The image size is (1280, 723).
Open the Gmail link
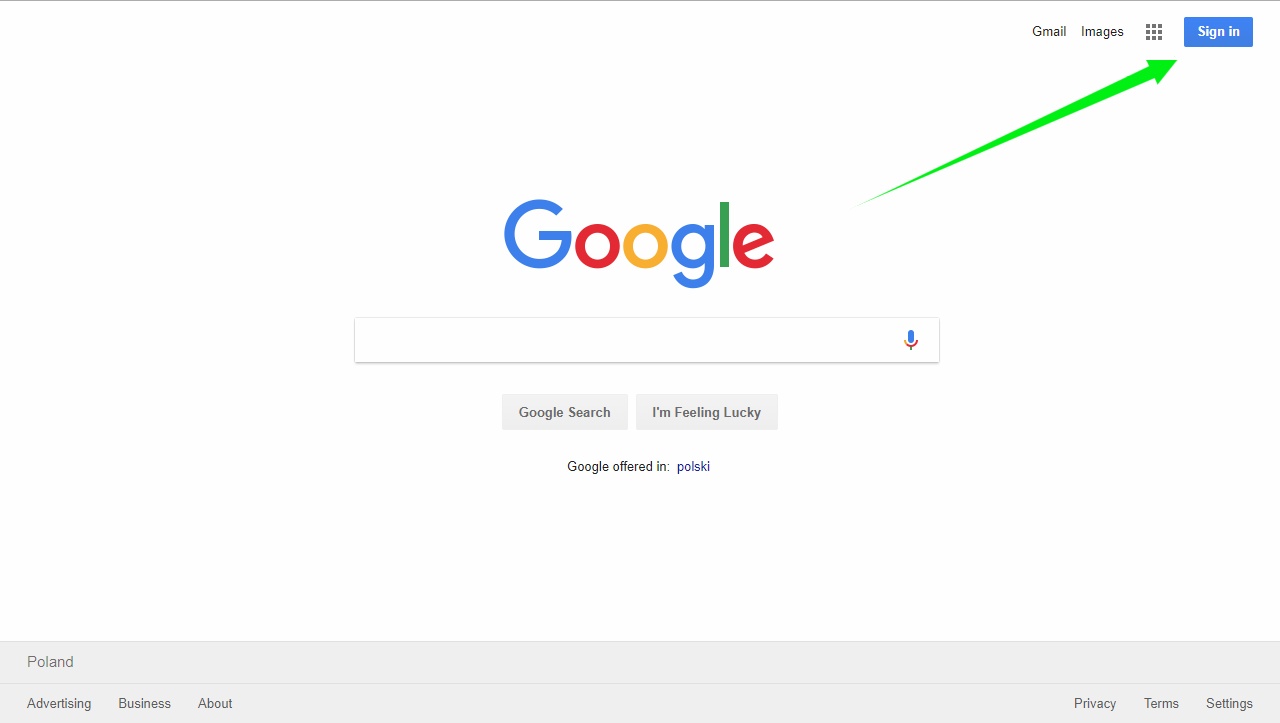[x=1049, y=32]
